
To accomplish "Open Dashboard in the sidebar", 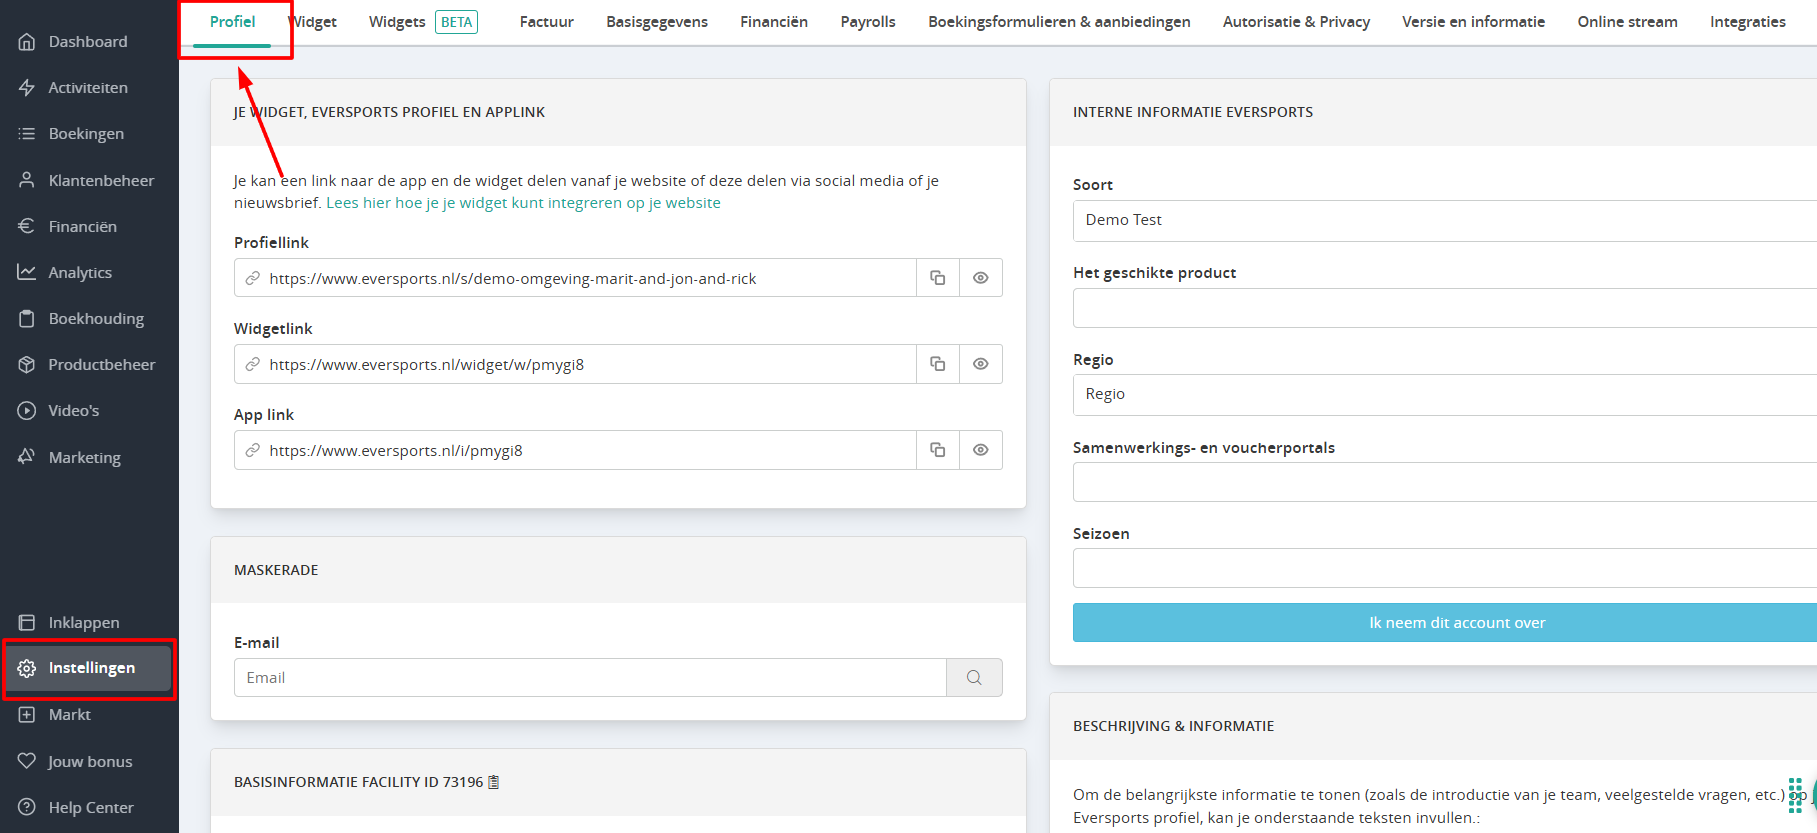I will [88, 42].
